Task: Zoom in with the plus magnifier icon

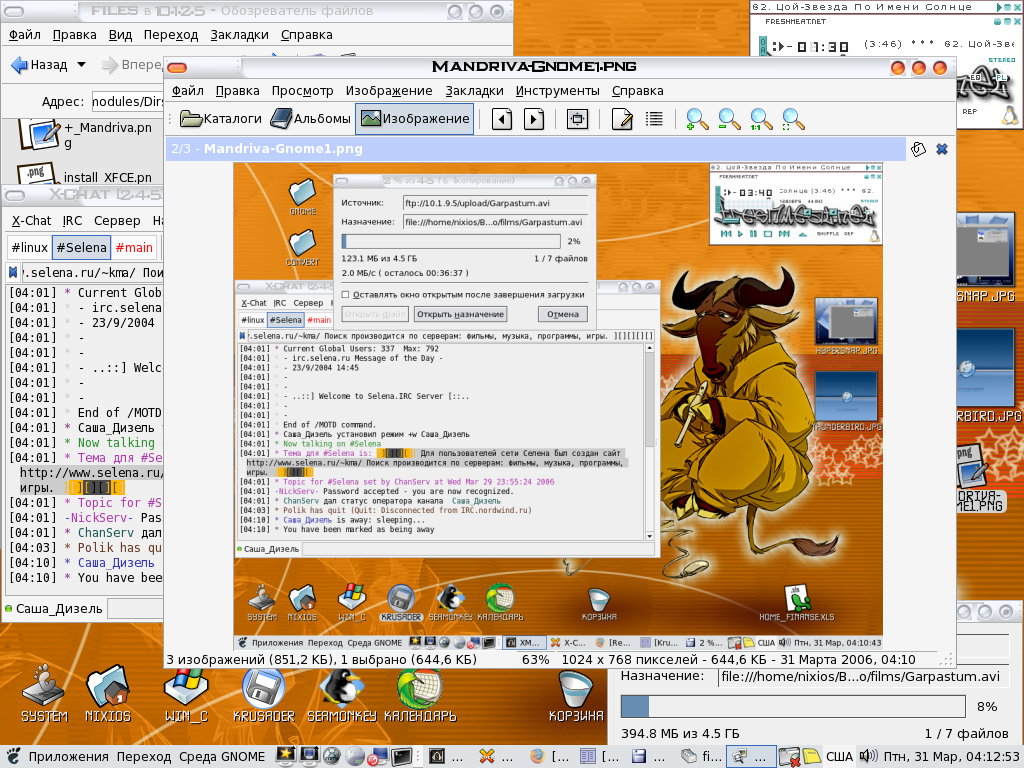Action: tap(697, 120)
